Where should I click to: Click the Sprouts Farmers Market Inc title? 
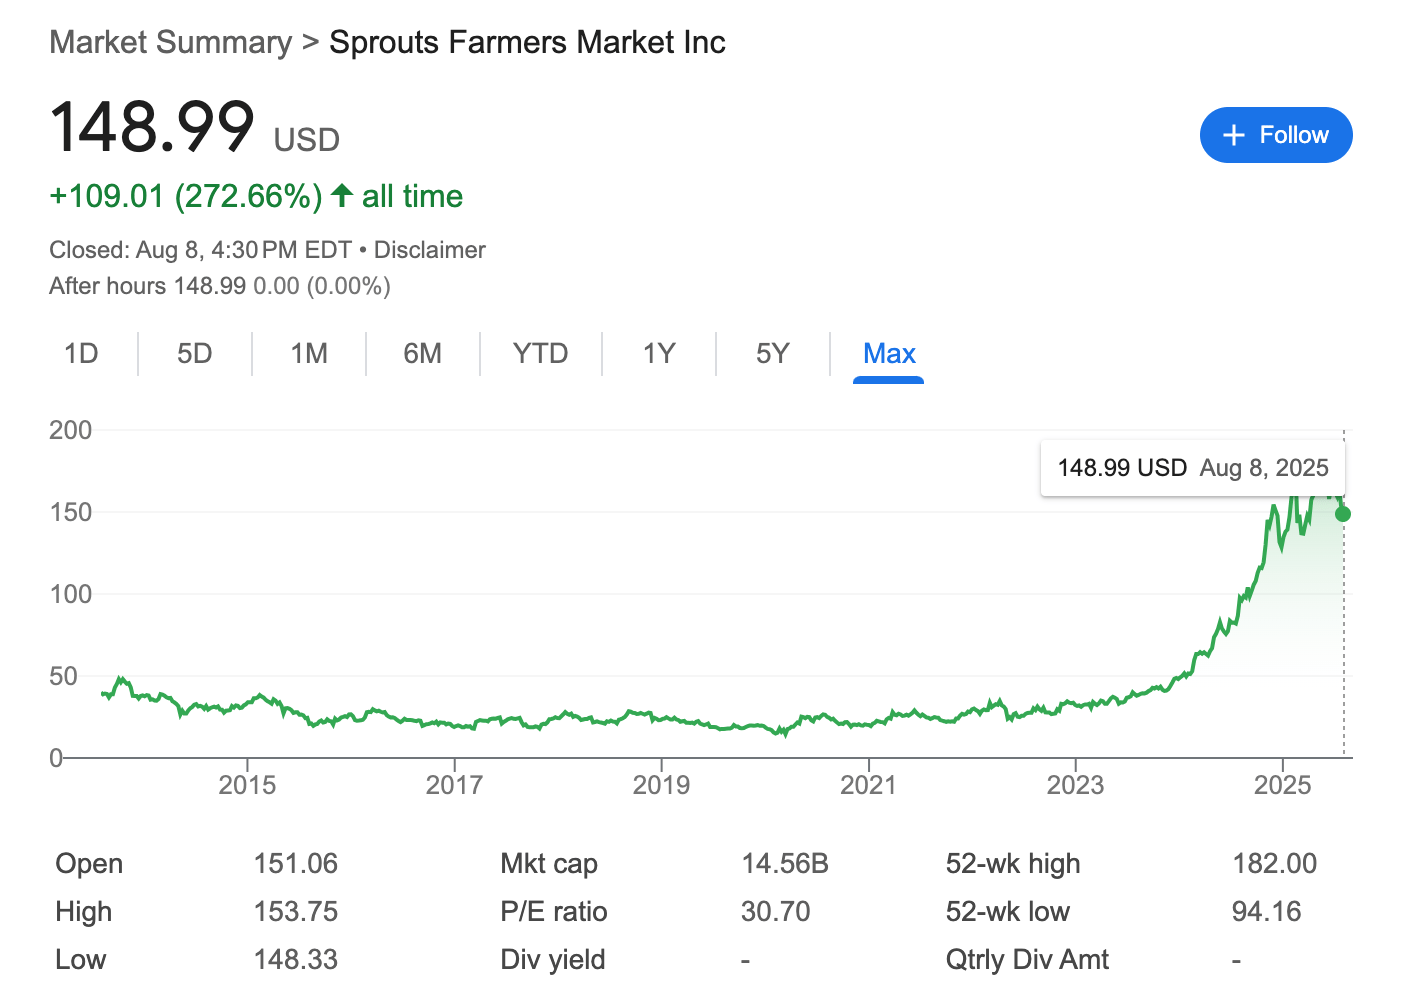pos(527,42)
